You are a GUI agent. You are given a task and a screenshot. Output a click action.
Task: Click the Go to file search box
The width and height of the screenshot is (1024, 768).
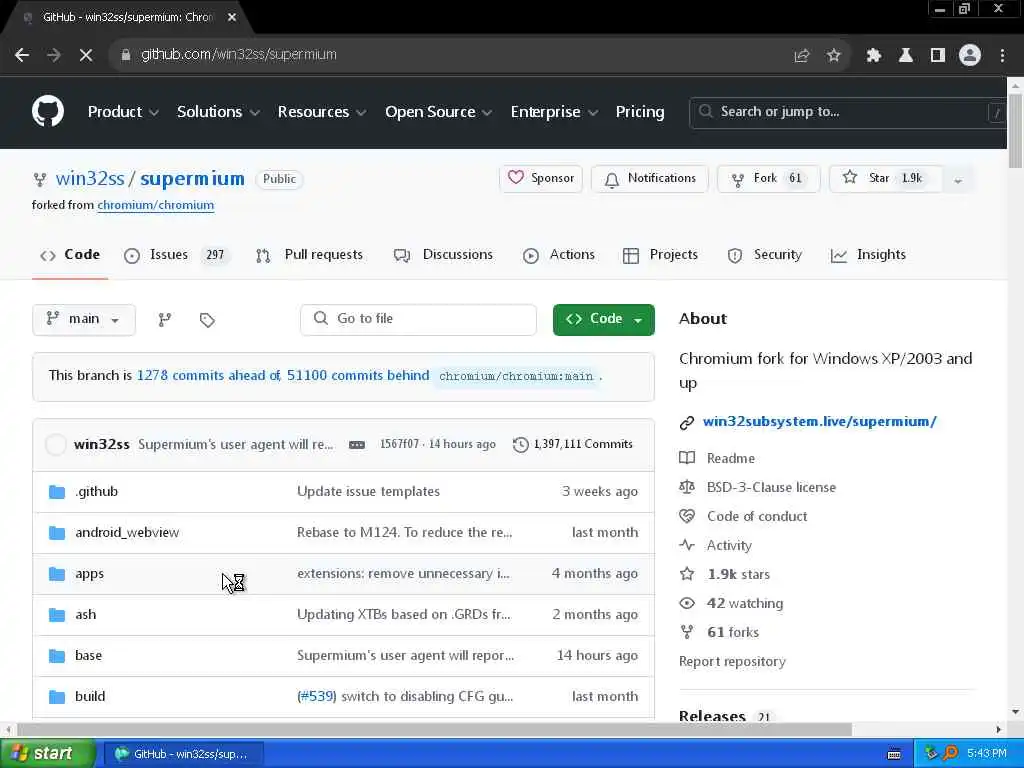click(418, 319)
